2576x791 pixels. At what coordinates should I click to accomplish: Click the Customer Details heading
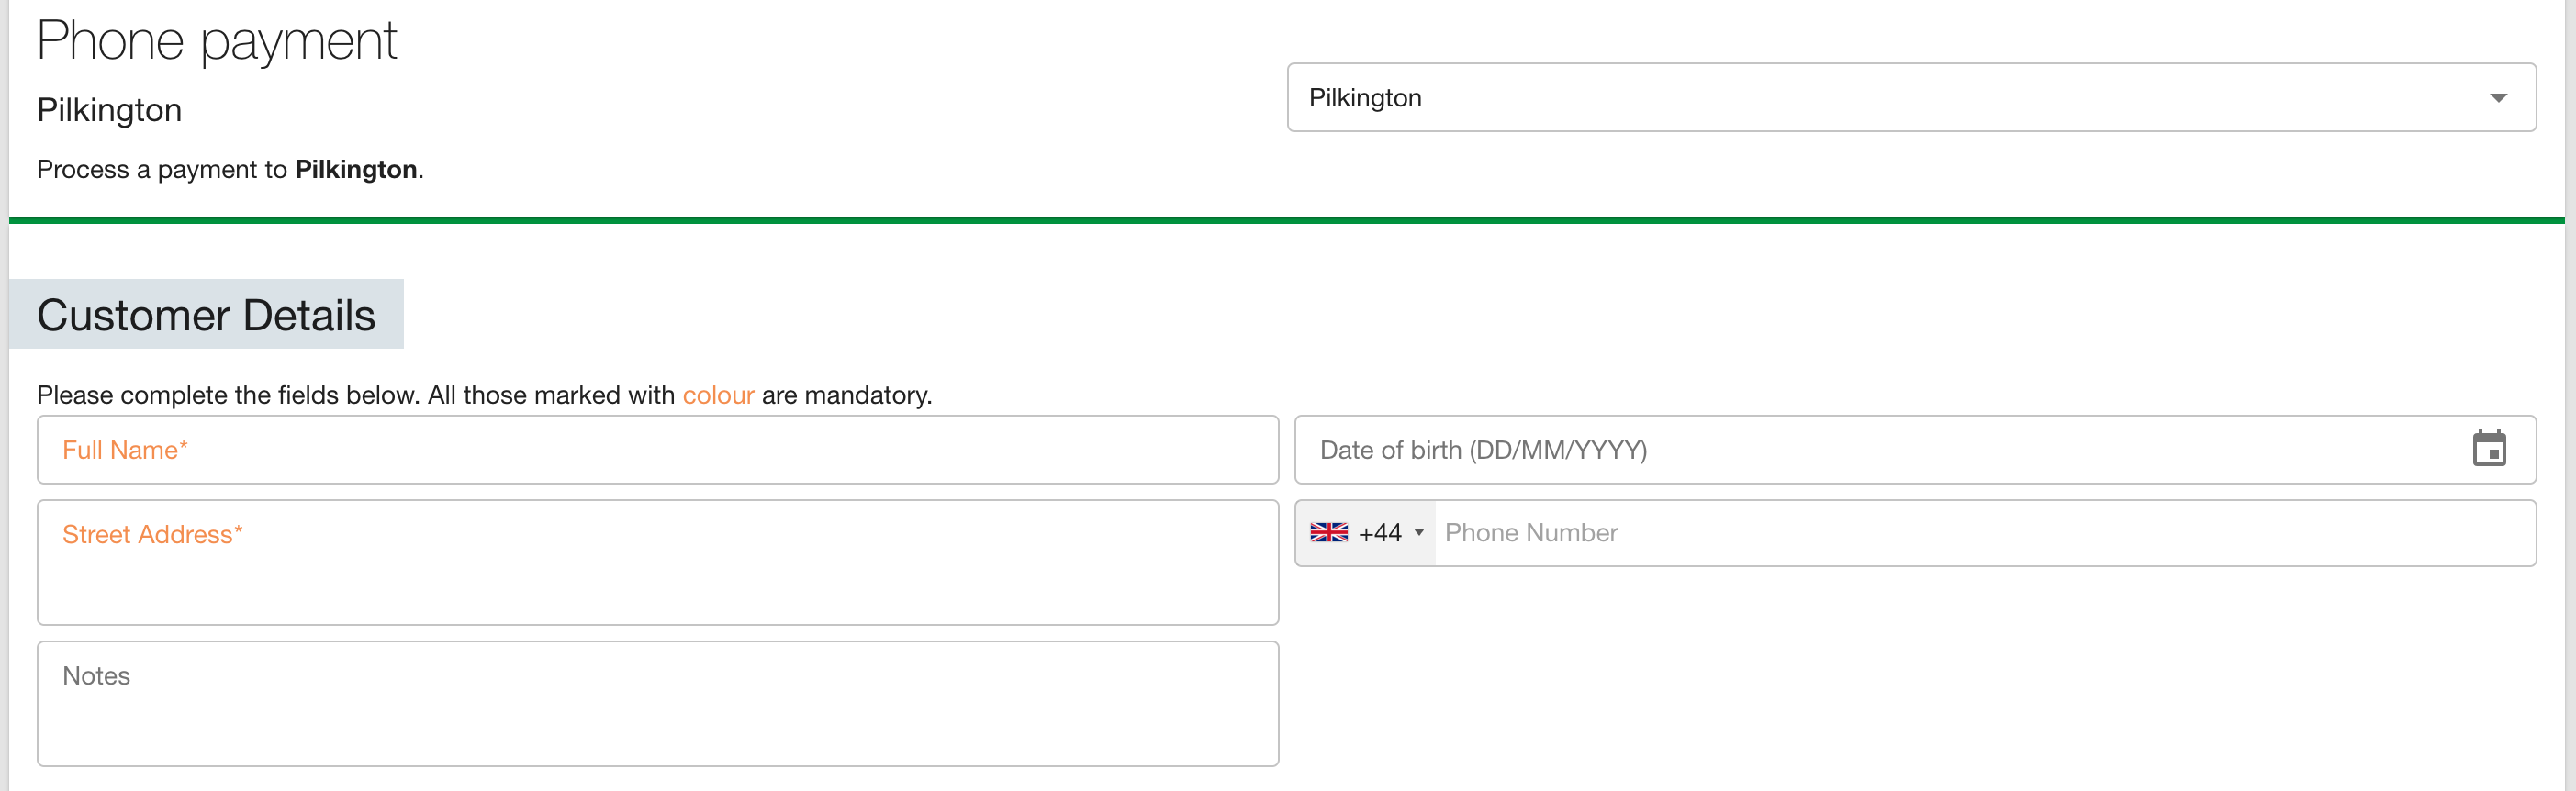pyautogui.click(x=205, y=314)
